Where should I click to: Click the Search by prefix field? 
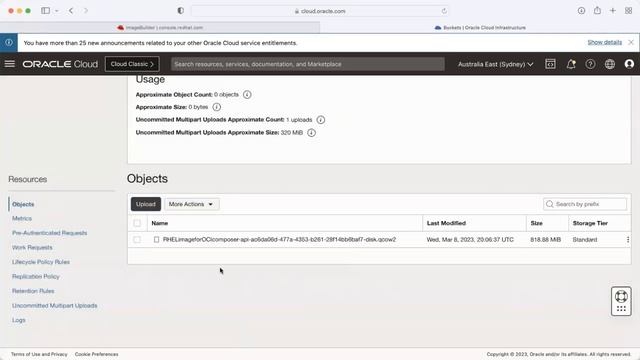[x=585, y=204]
